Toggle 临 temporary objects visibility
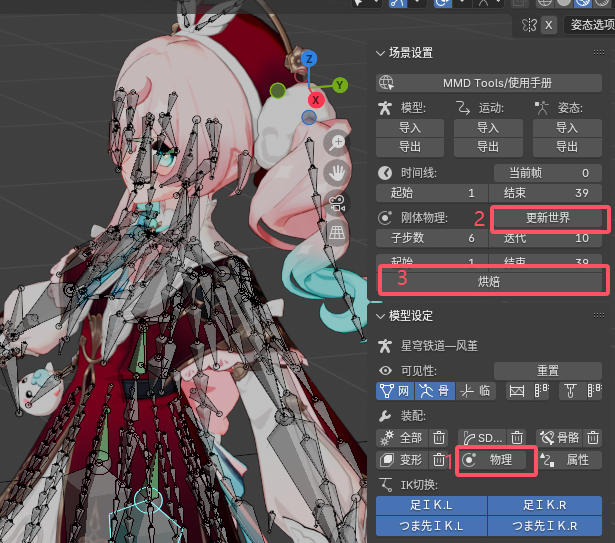Image resolution: width=615 pixels, height=543 pixels. (476, 391)
